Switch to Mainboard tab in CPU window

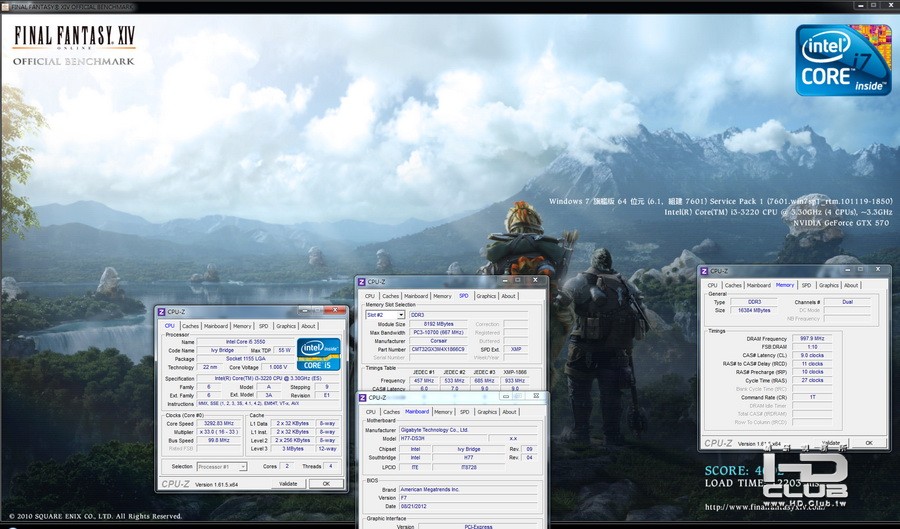[x=216, y=326]
